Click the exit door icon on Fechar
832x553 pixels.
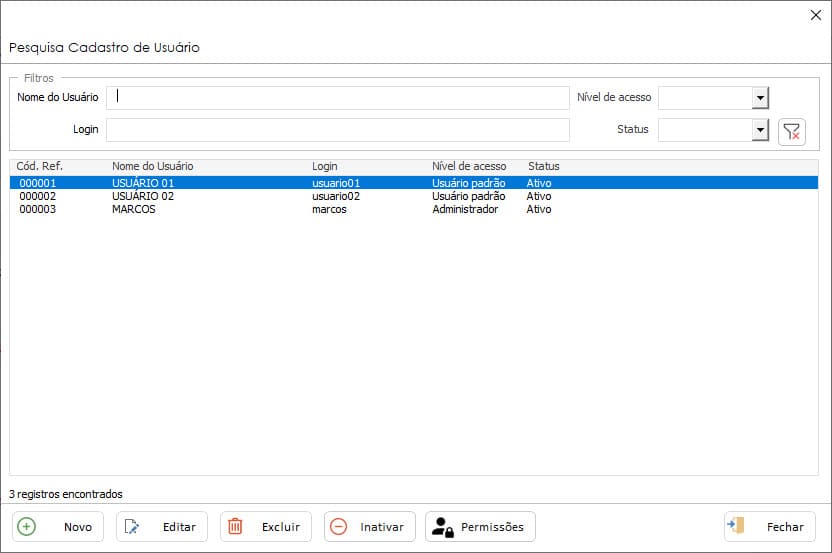coord(736,526)
